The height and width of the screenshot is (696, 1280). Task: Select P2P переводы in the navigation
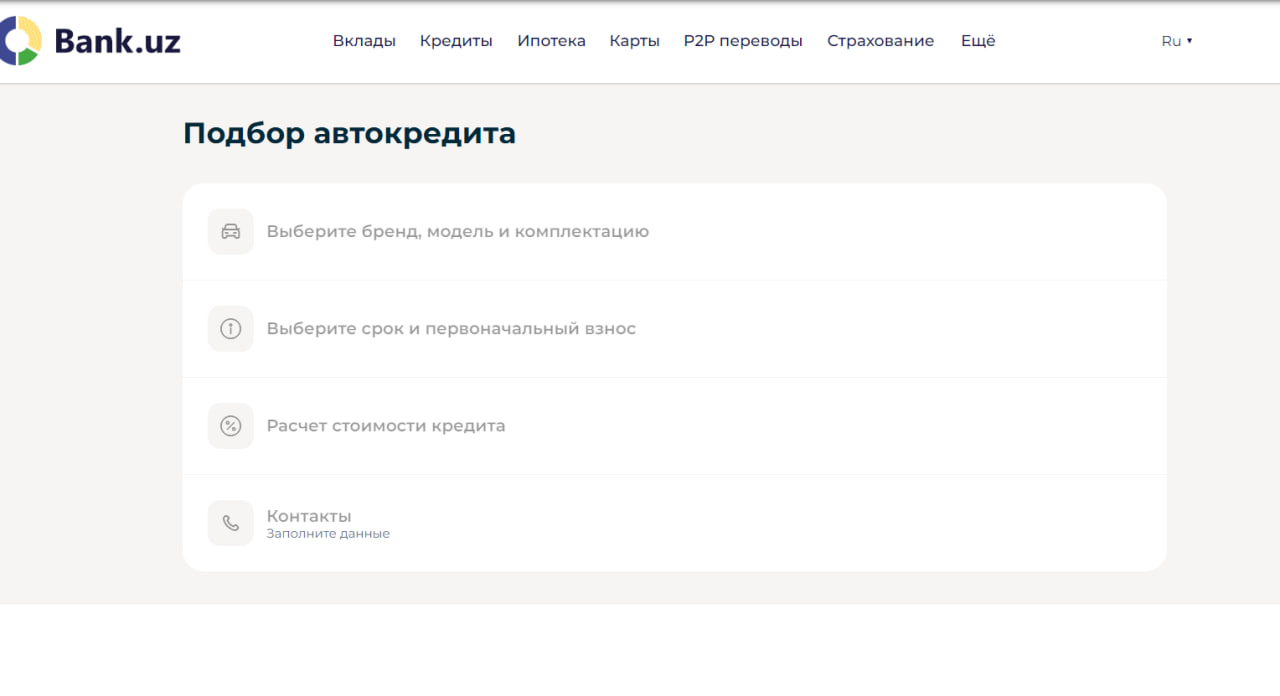pyautogui.click(x=743, y=41)
